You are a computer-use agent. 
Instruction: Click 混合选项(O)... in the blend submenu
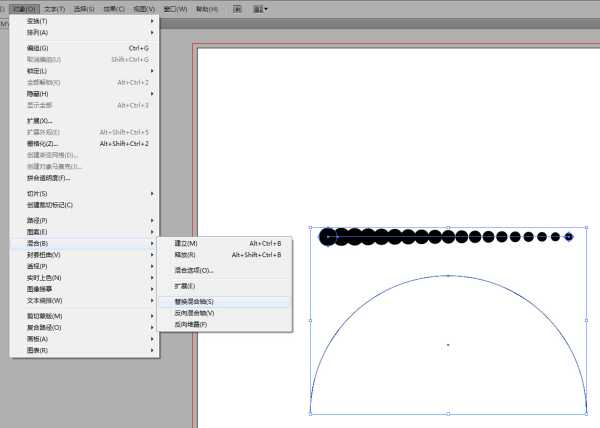pos(194,270)
